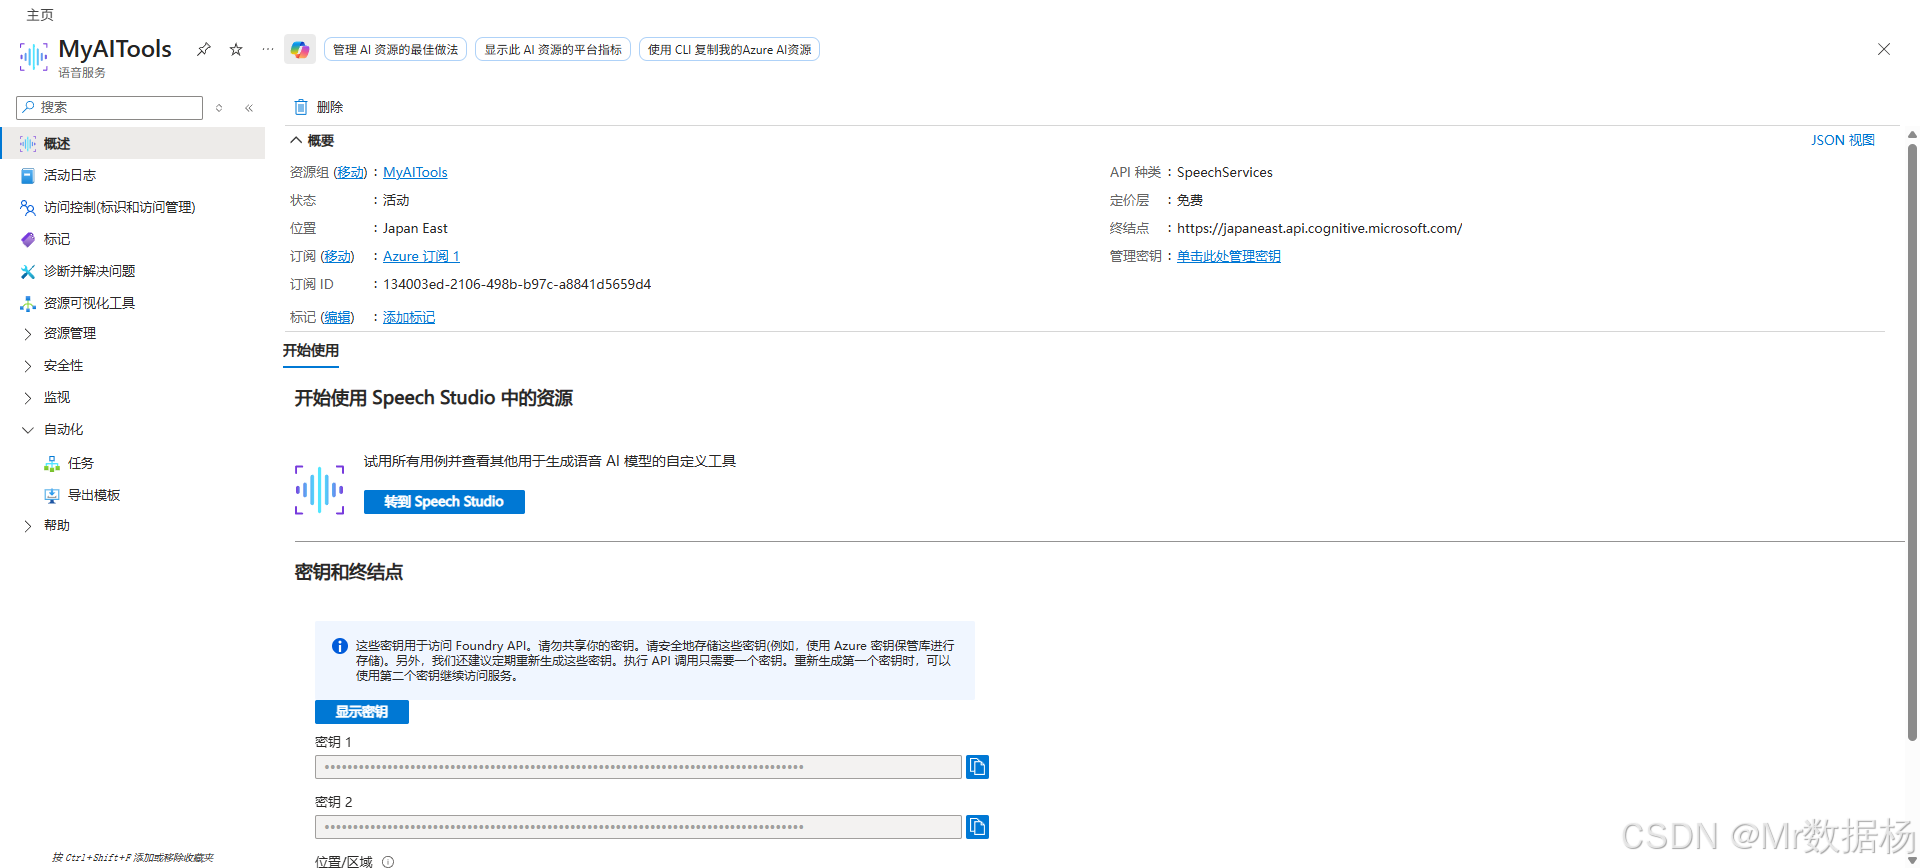The image size is (1920, 868).
Task: Click 转到 Speech Studio button
Action: [x=444, y=501]
